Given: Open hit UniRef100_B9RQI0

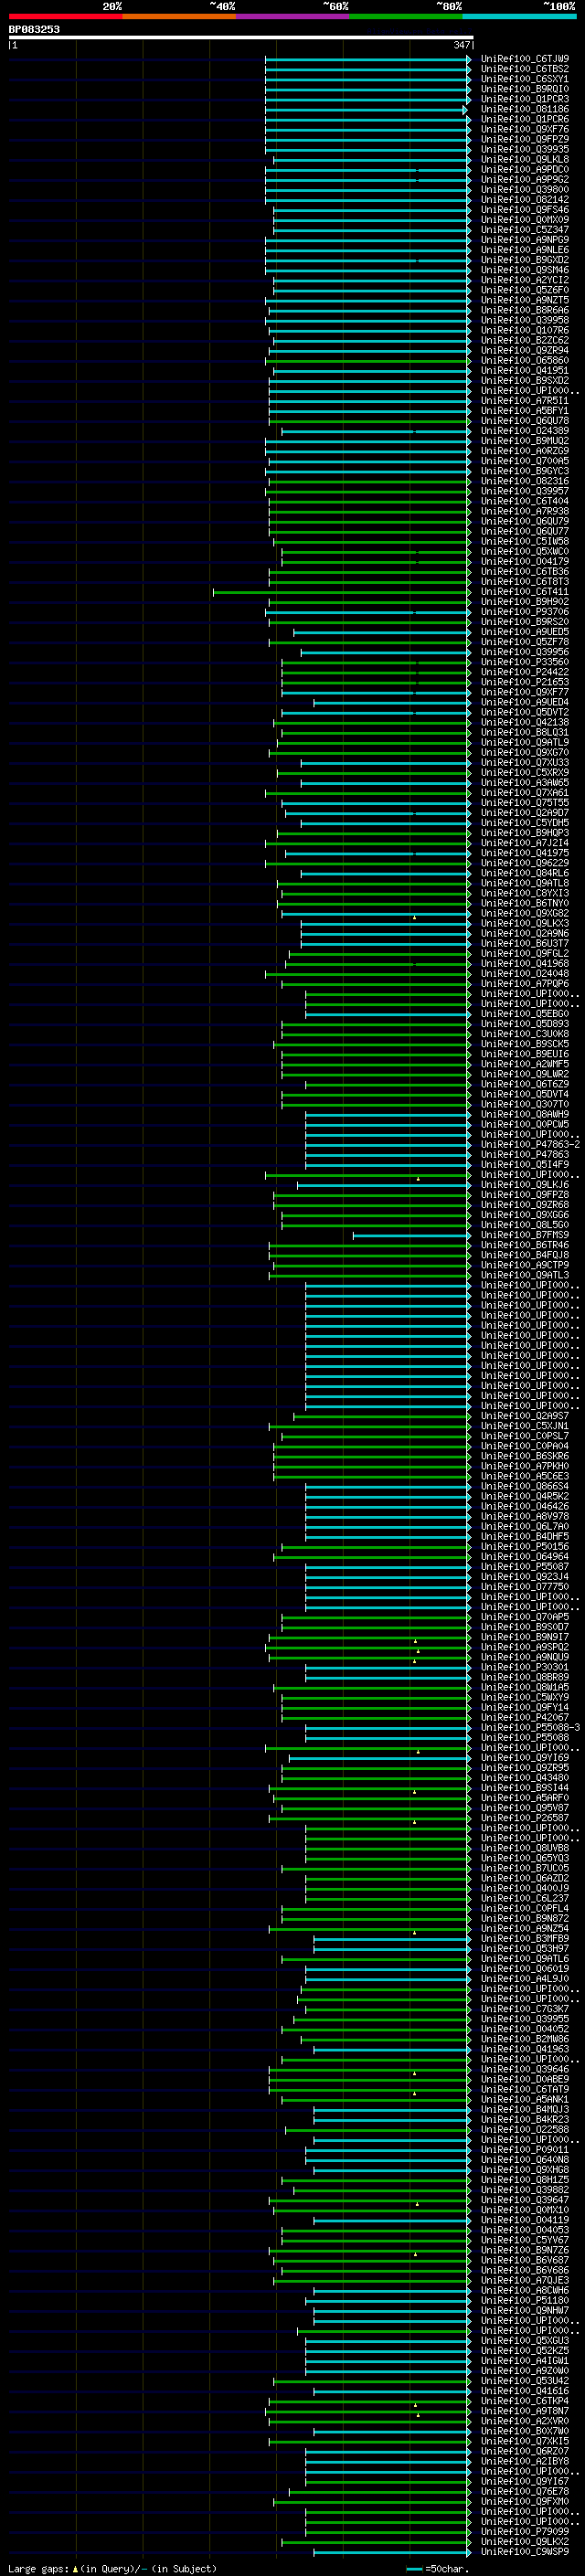Looking at the screenshot, I should click(x=525, y=89).
